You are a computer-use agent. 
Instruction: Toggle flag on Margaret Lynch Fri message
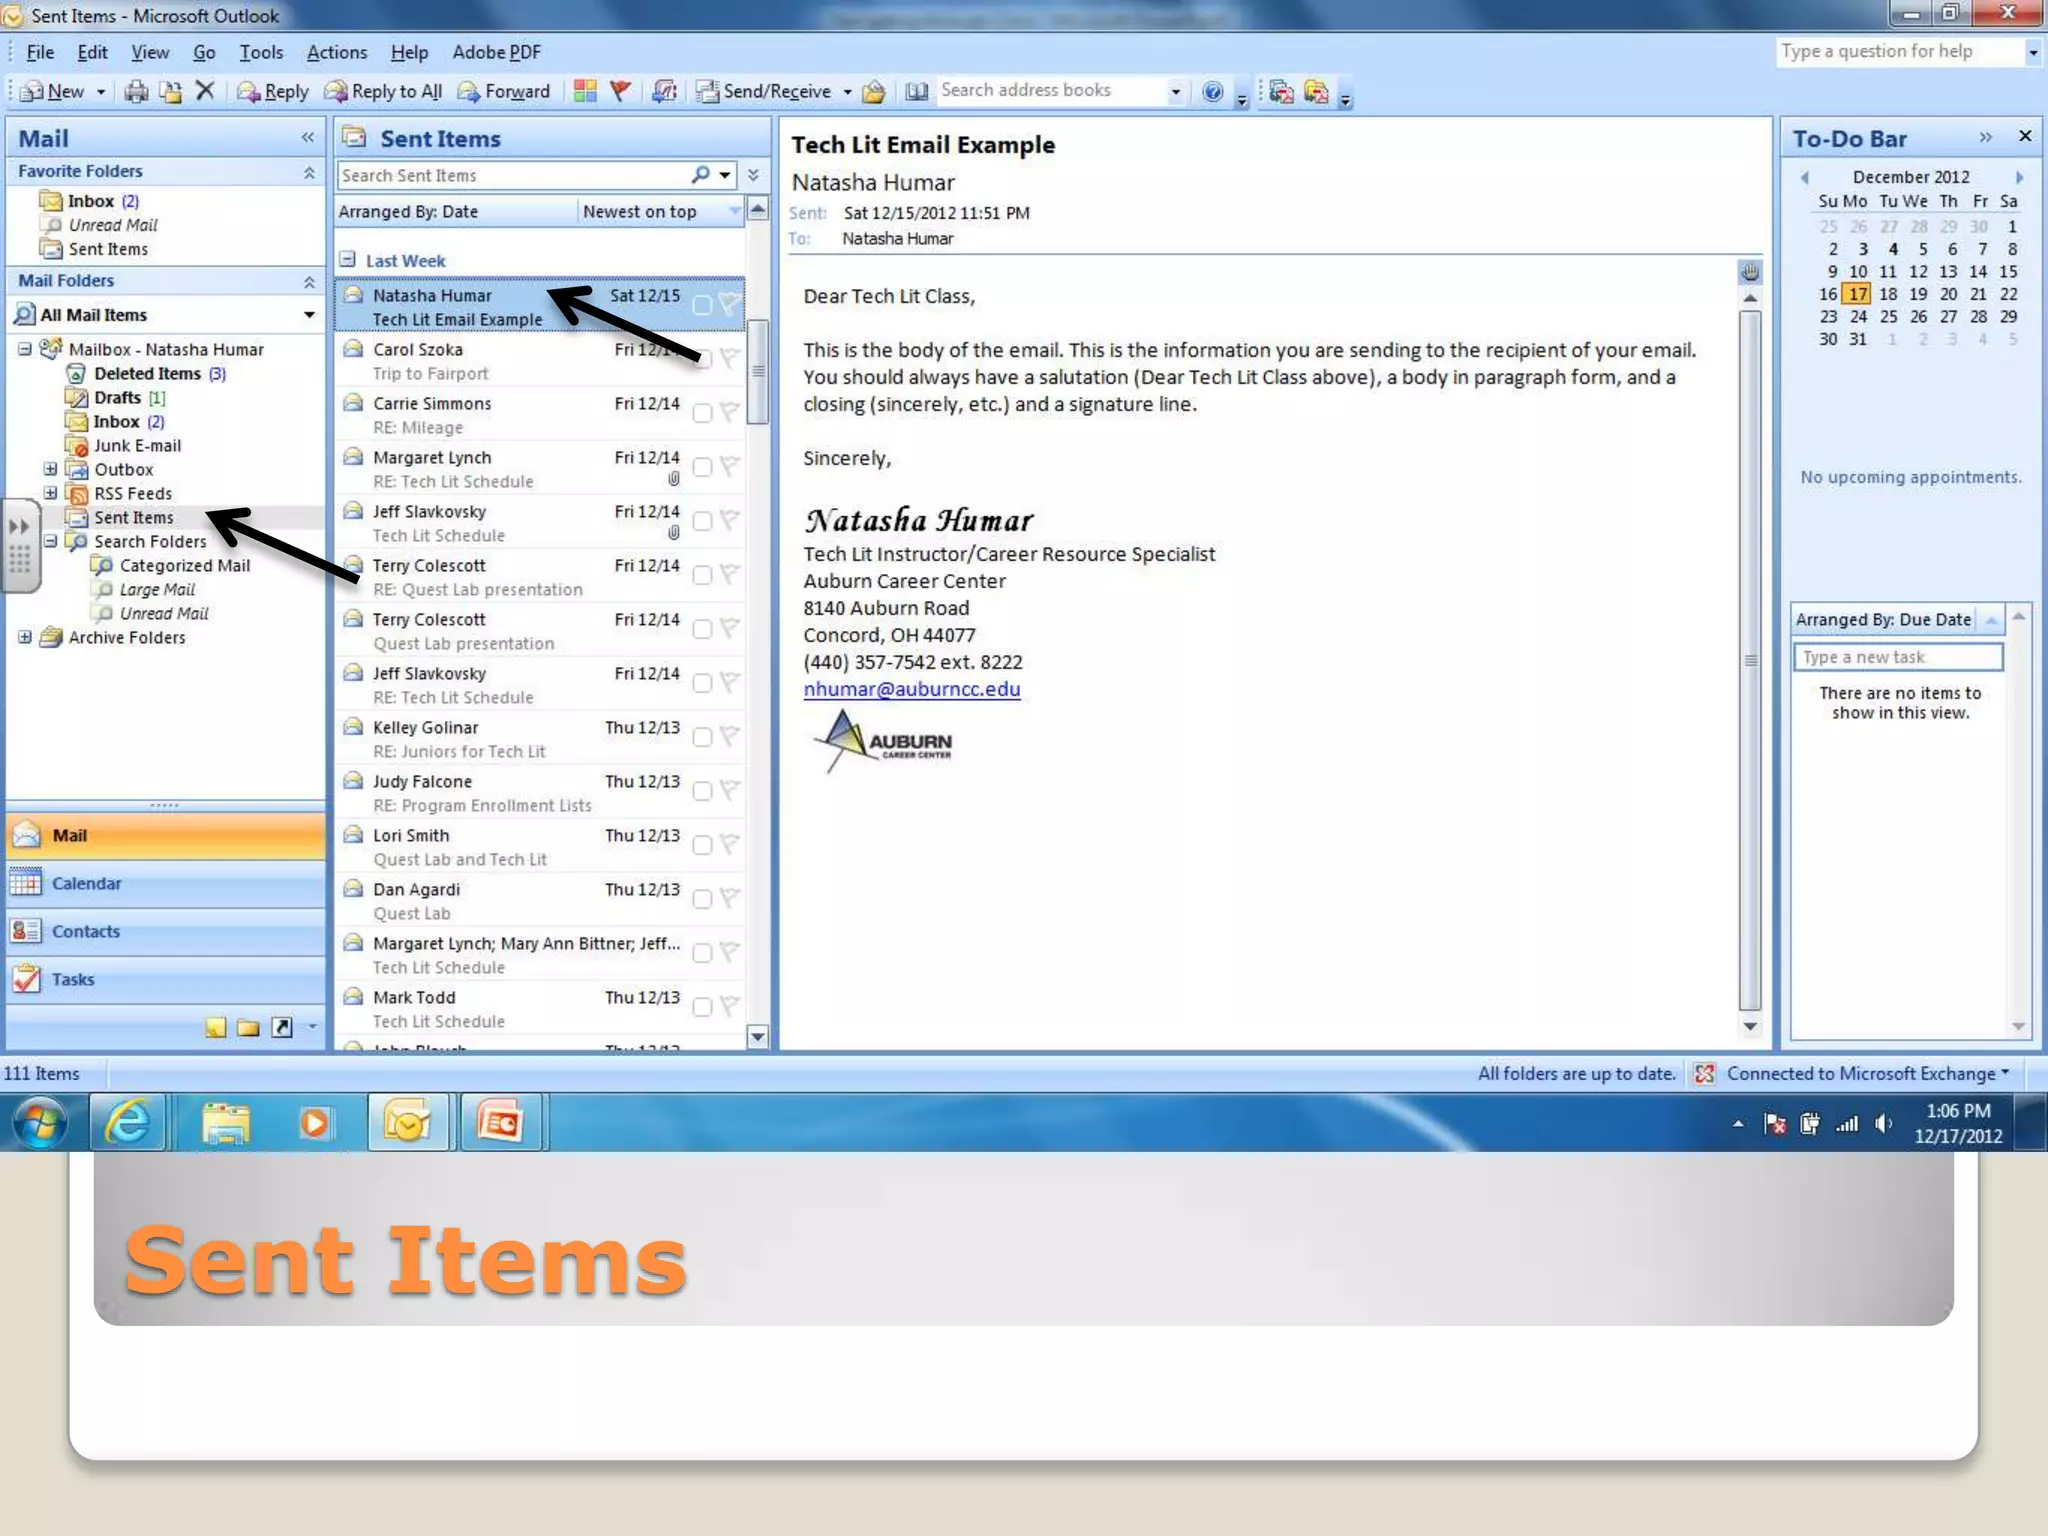click(730, 466)
